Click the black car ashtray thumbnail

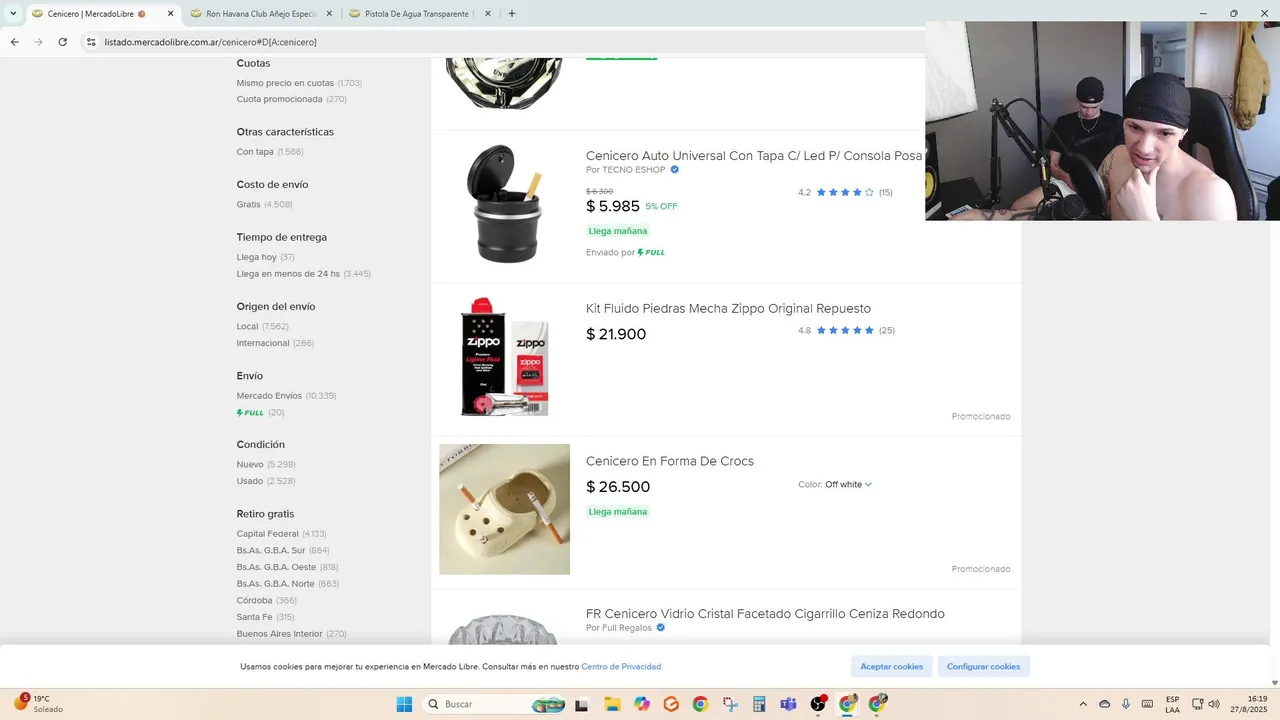[x=505, y=204]
